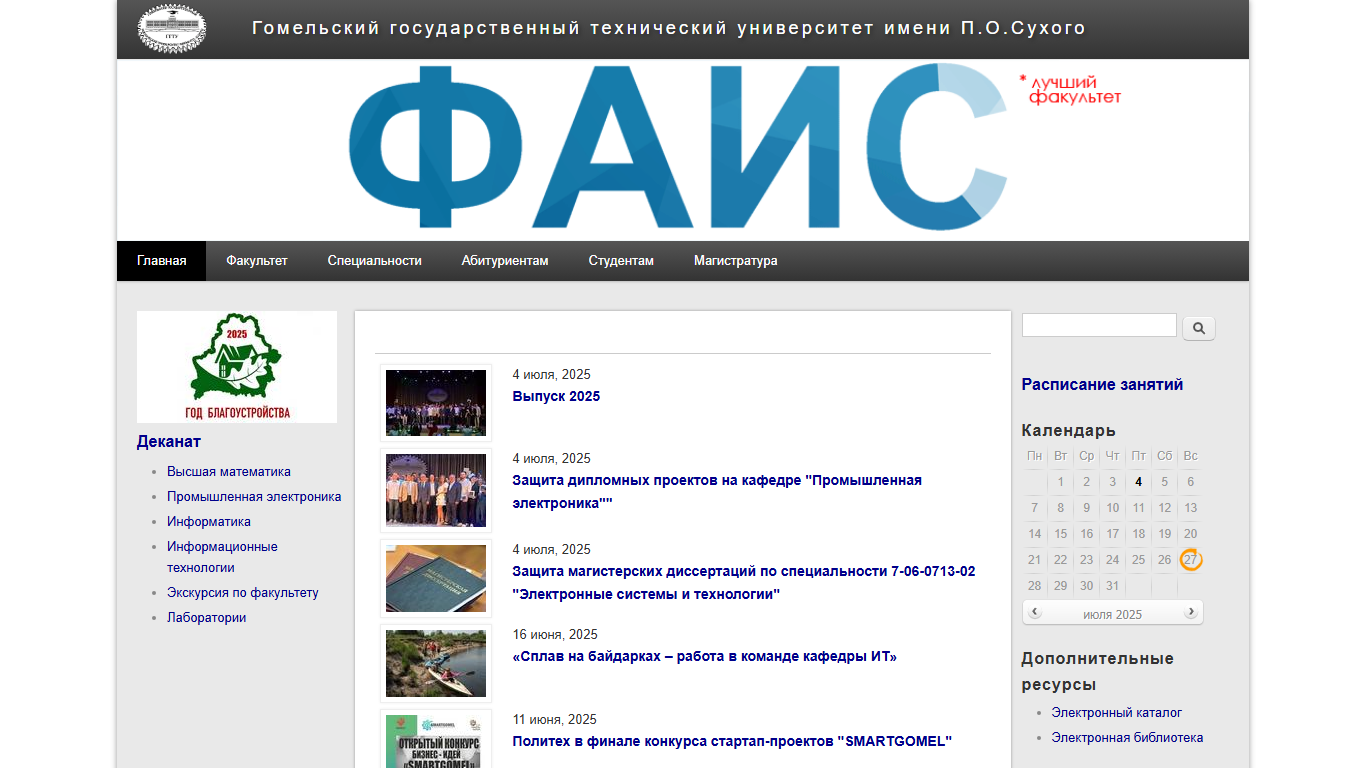This screenshot has height=768, width=1366.
Task: Click the university name header text
Action: click(669, 28)
